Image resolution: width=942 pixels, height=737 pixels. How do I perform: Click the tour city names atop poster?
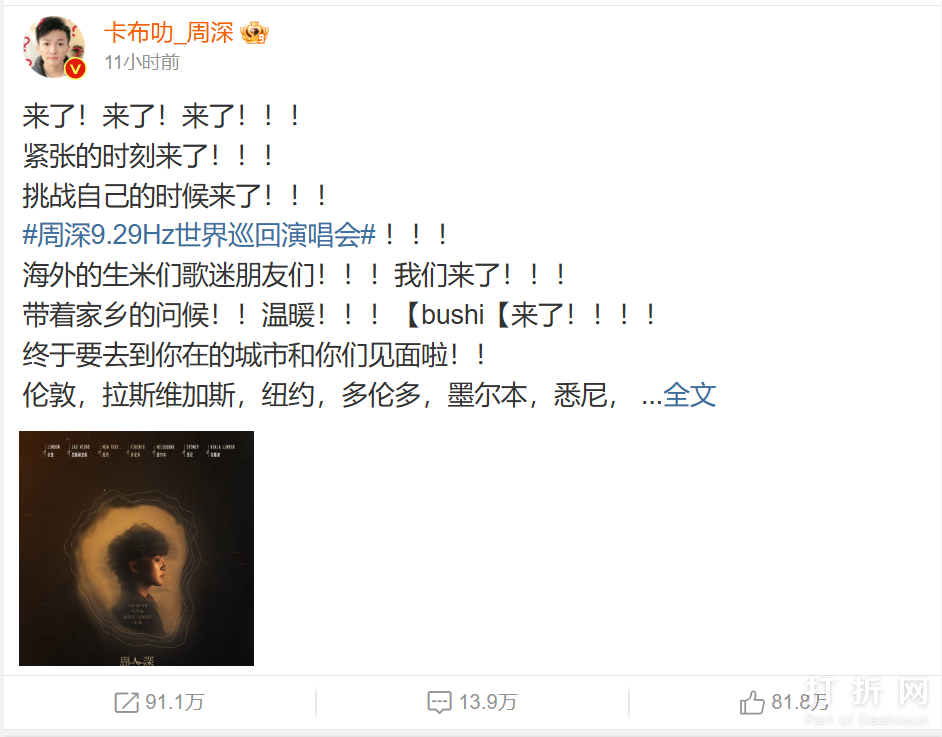pos(136,450)
